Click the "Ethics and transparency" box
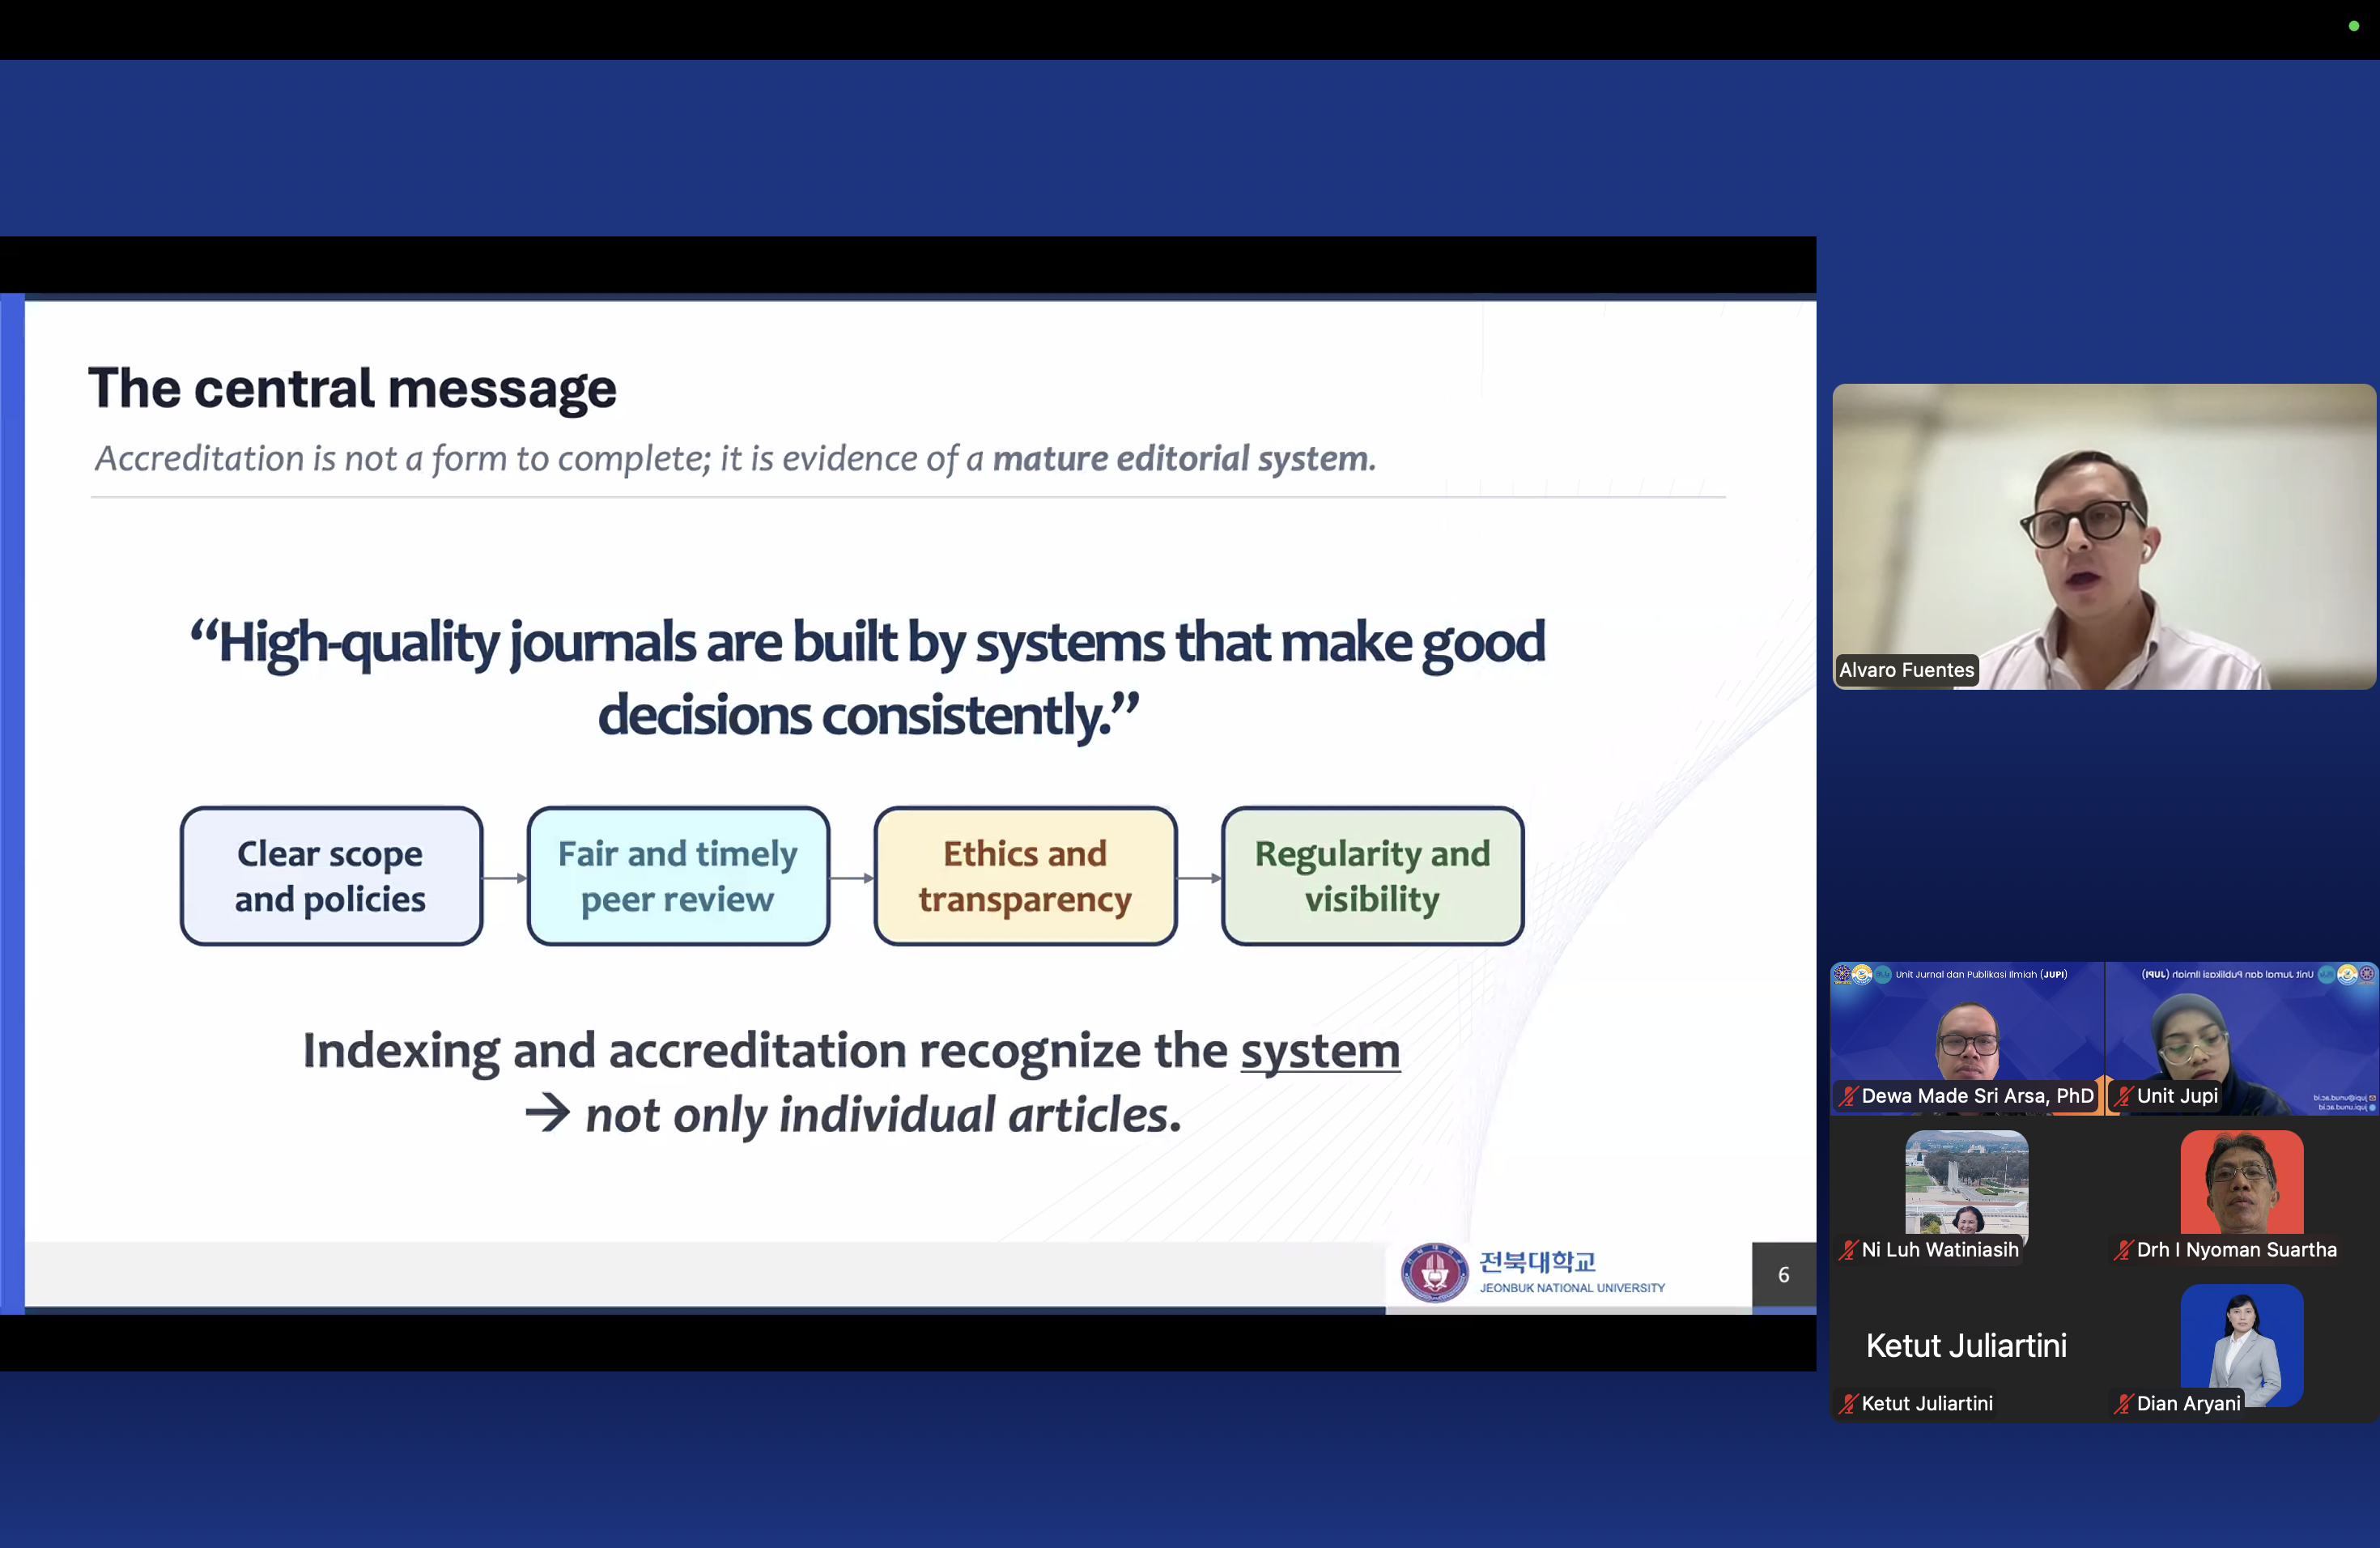2380x1548 pixels. [1025, 876]
